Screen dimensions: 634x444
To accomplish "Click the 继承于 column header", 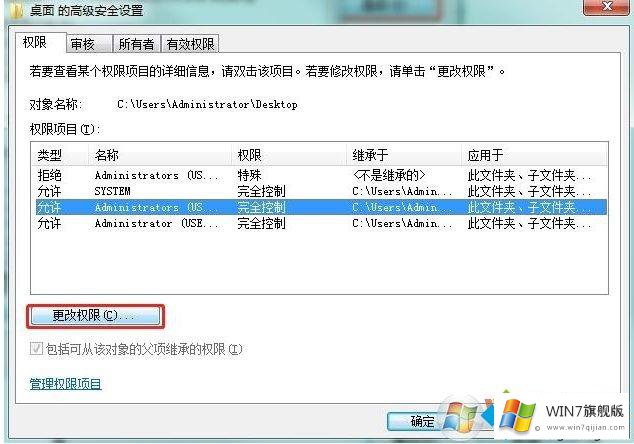I will [x=404, y=154].
